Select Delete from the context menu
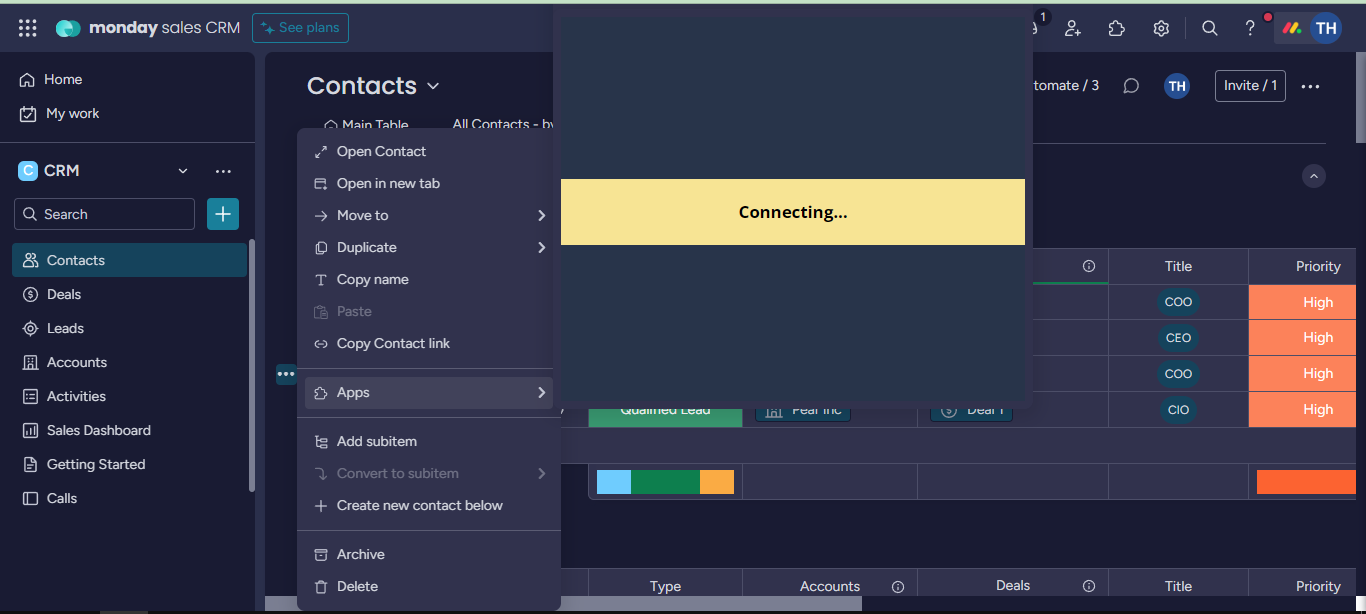1366x614 pixels. tap(357, 586)
